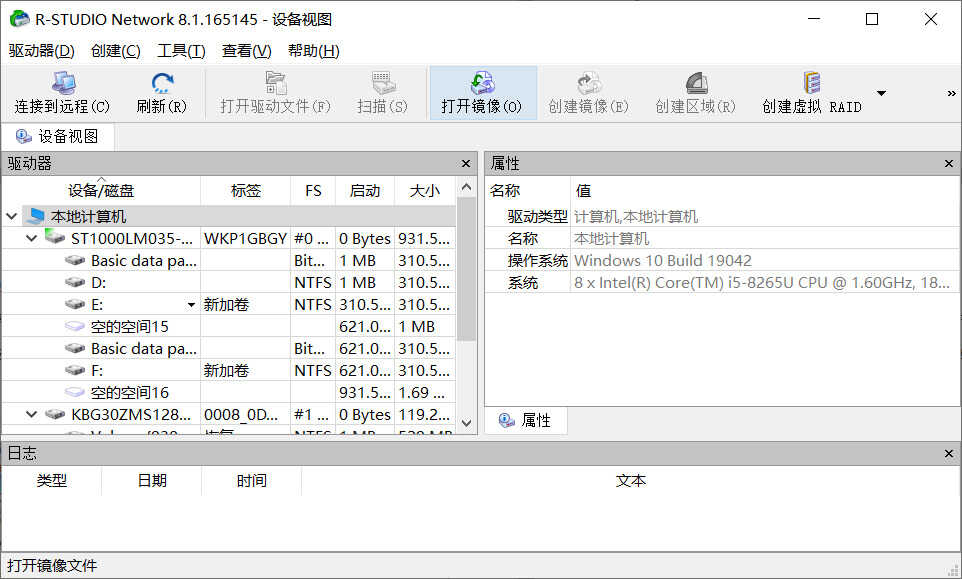Click the Scan (扫描) toolbar icon
The height and width of the screenshot is (579, 962).
tap(382, 83)
